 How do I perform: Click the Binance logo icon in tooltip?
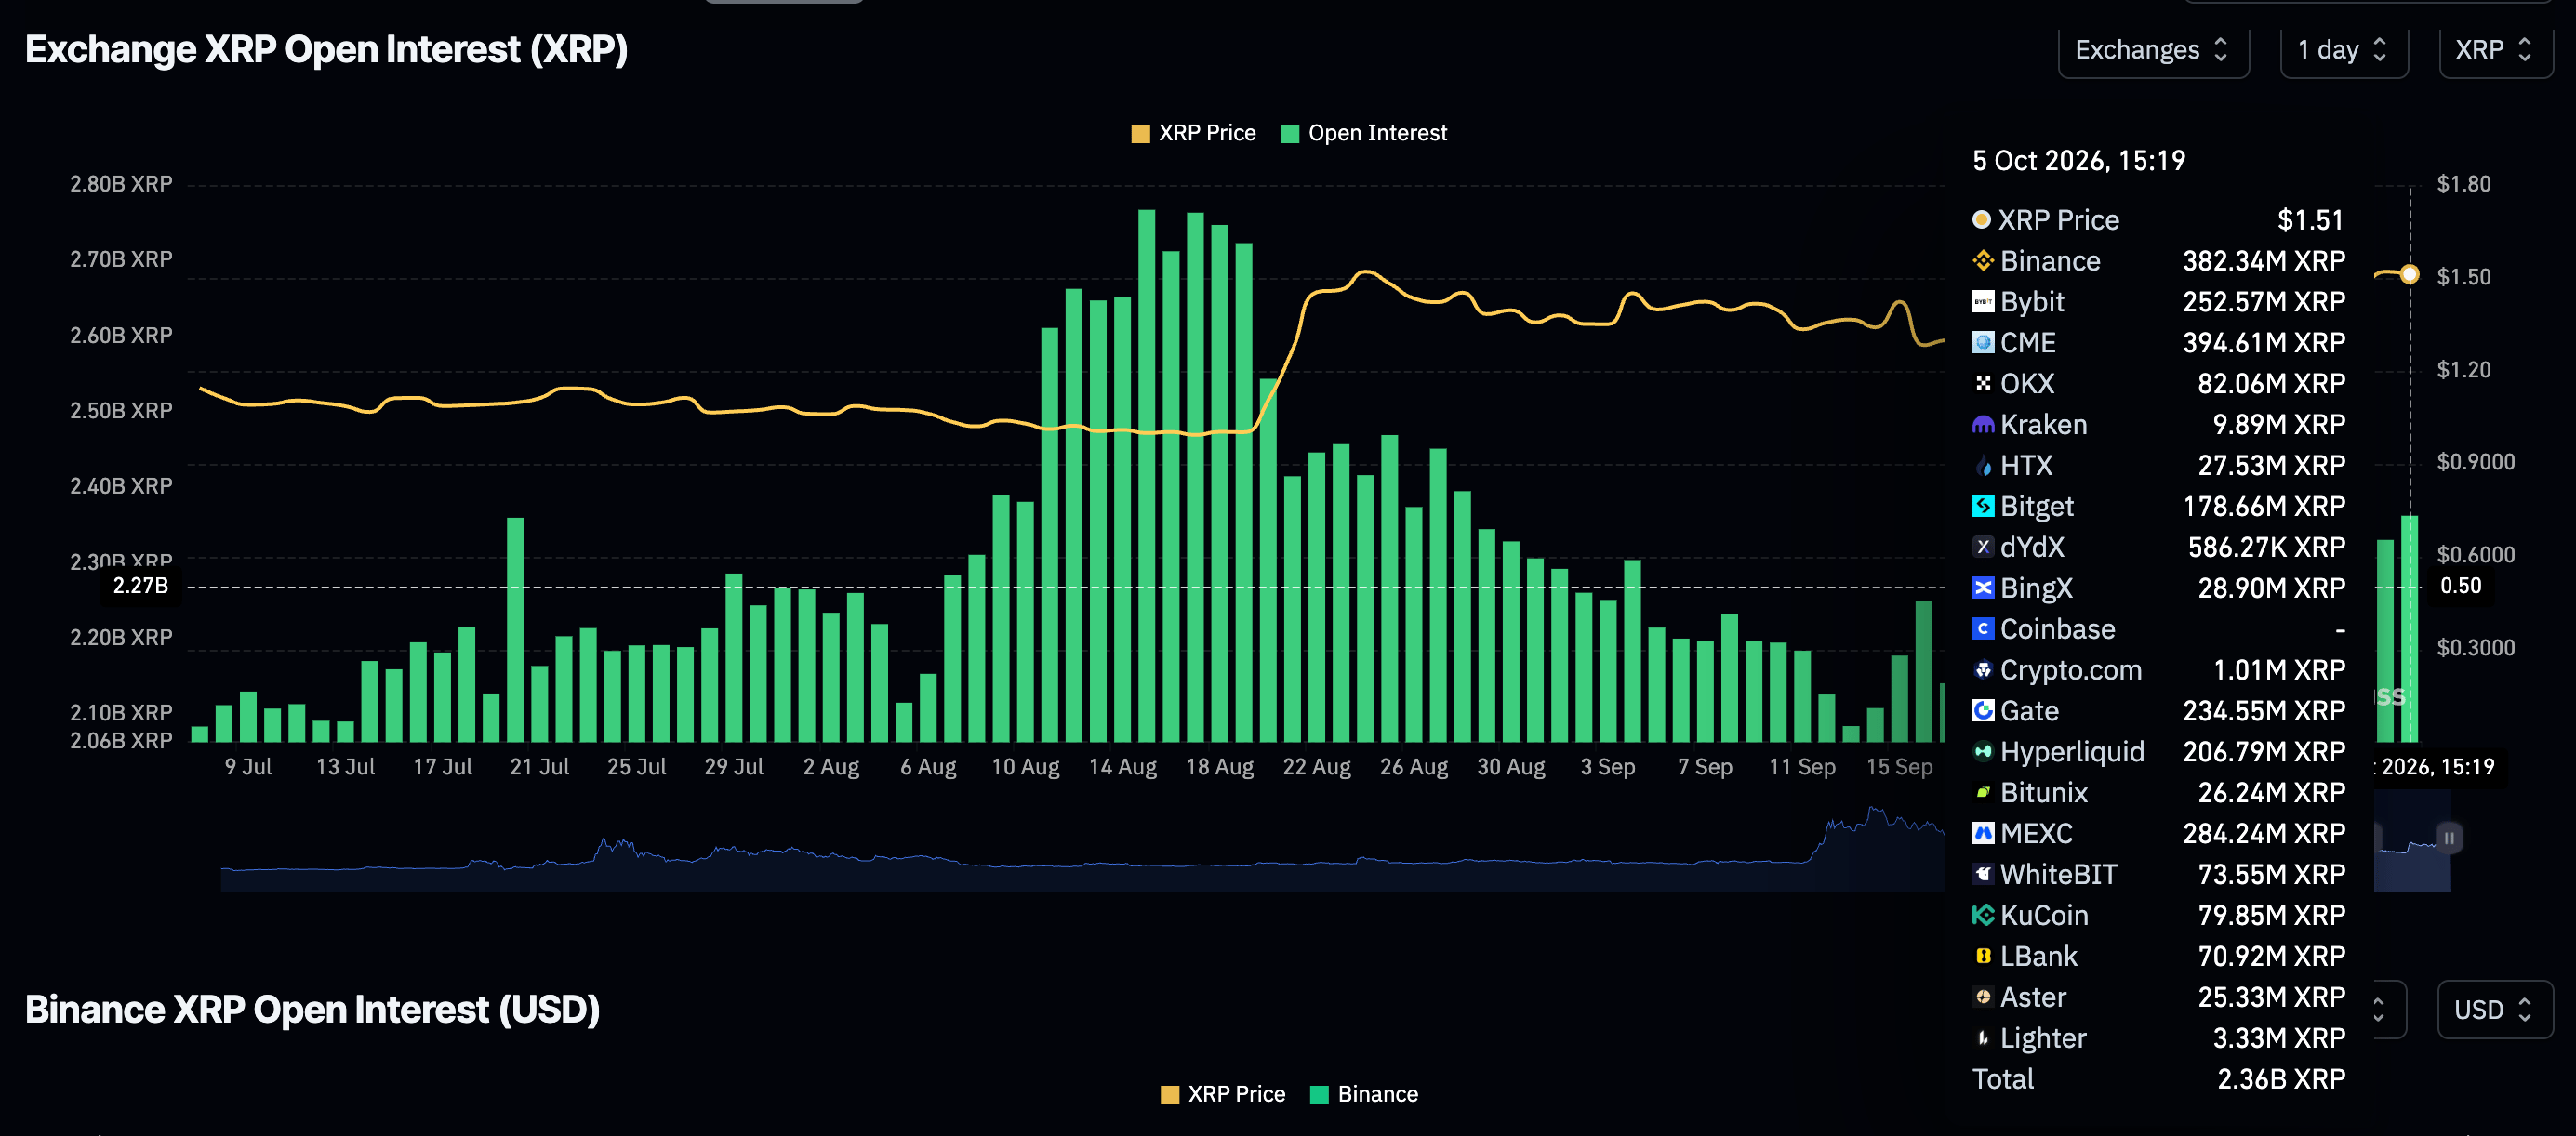coord(1982,261)
